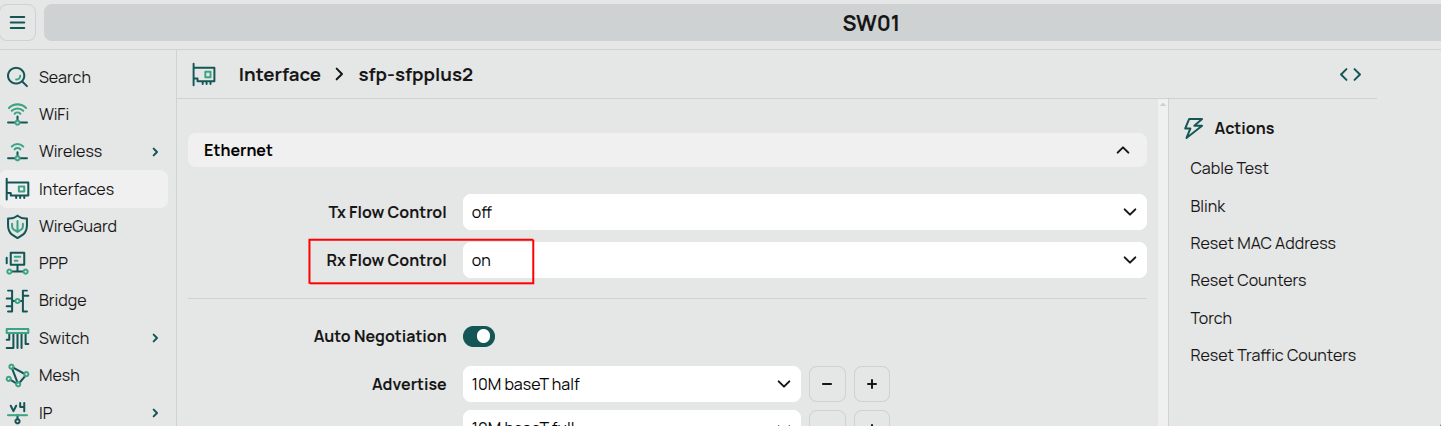Image resolution: width=1441 pixels, height=426 pixels.
Task: Click the Search magnifier icon
Action: point(17,77)
